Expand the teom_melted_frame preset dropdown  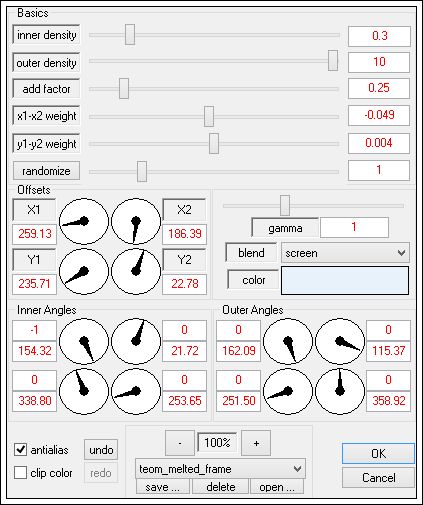click(220, 469)
